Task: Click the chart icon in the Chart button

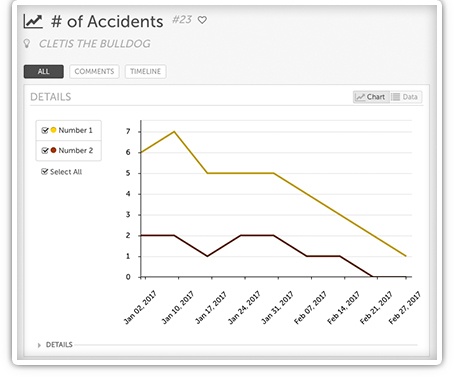Action: [x=360, y=97]
